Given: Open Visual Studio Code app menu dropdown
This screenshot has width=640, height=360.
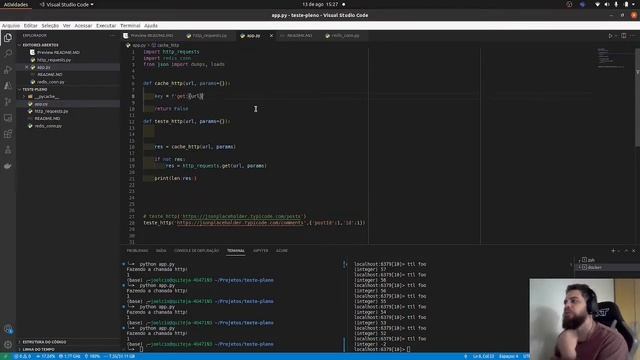Looking at the screenshot, I should point(67,4).
